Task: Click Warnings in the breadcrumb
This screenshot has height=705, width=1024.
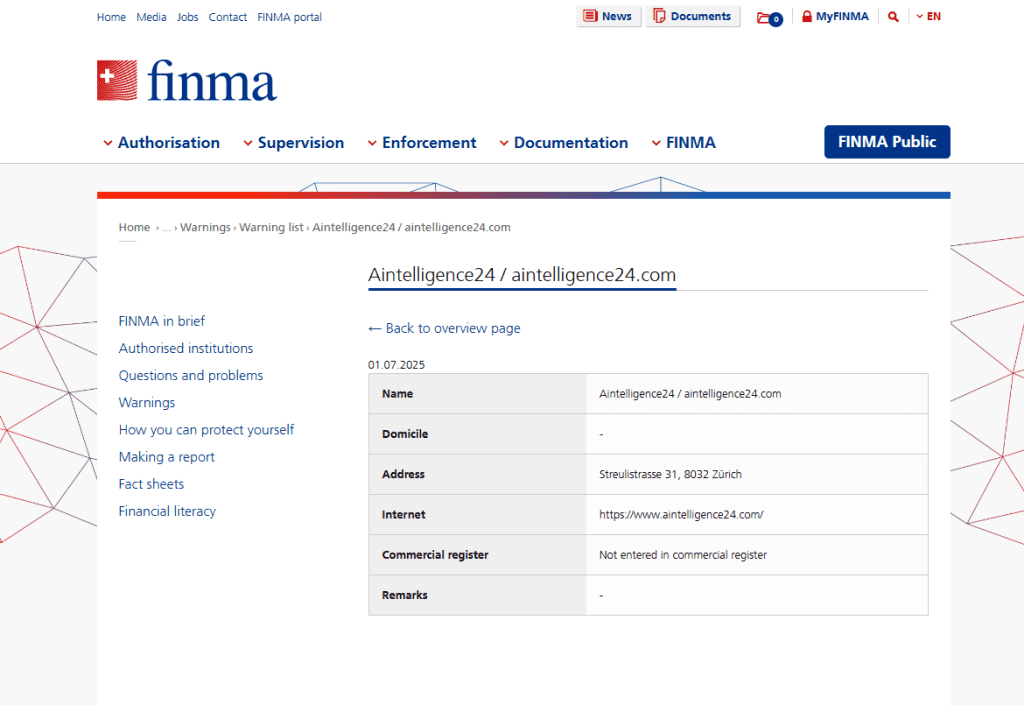Action: (205, 227)
